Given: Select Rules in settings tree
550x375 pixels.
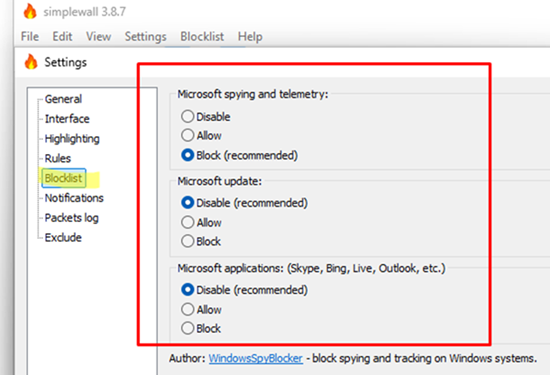Looking at the screenshot, I should [58, 158].
